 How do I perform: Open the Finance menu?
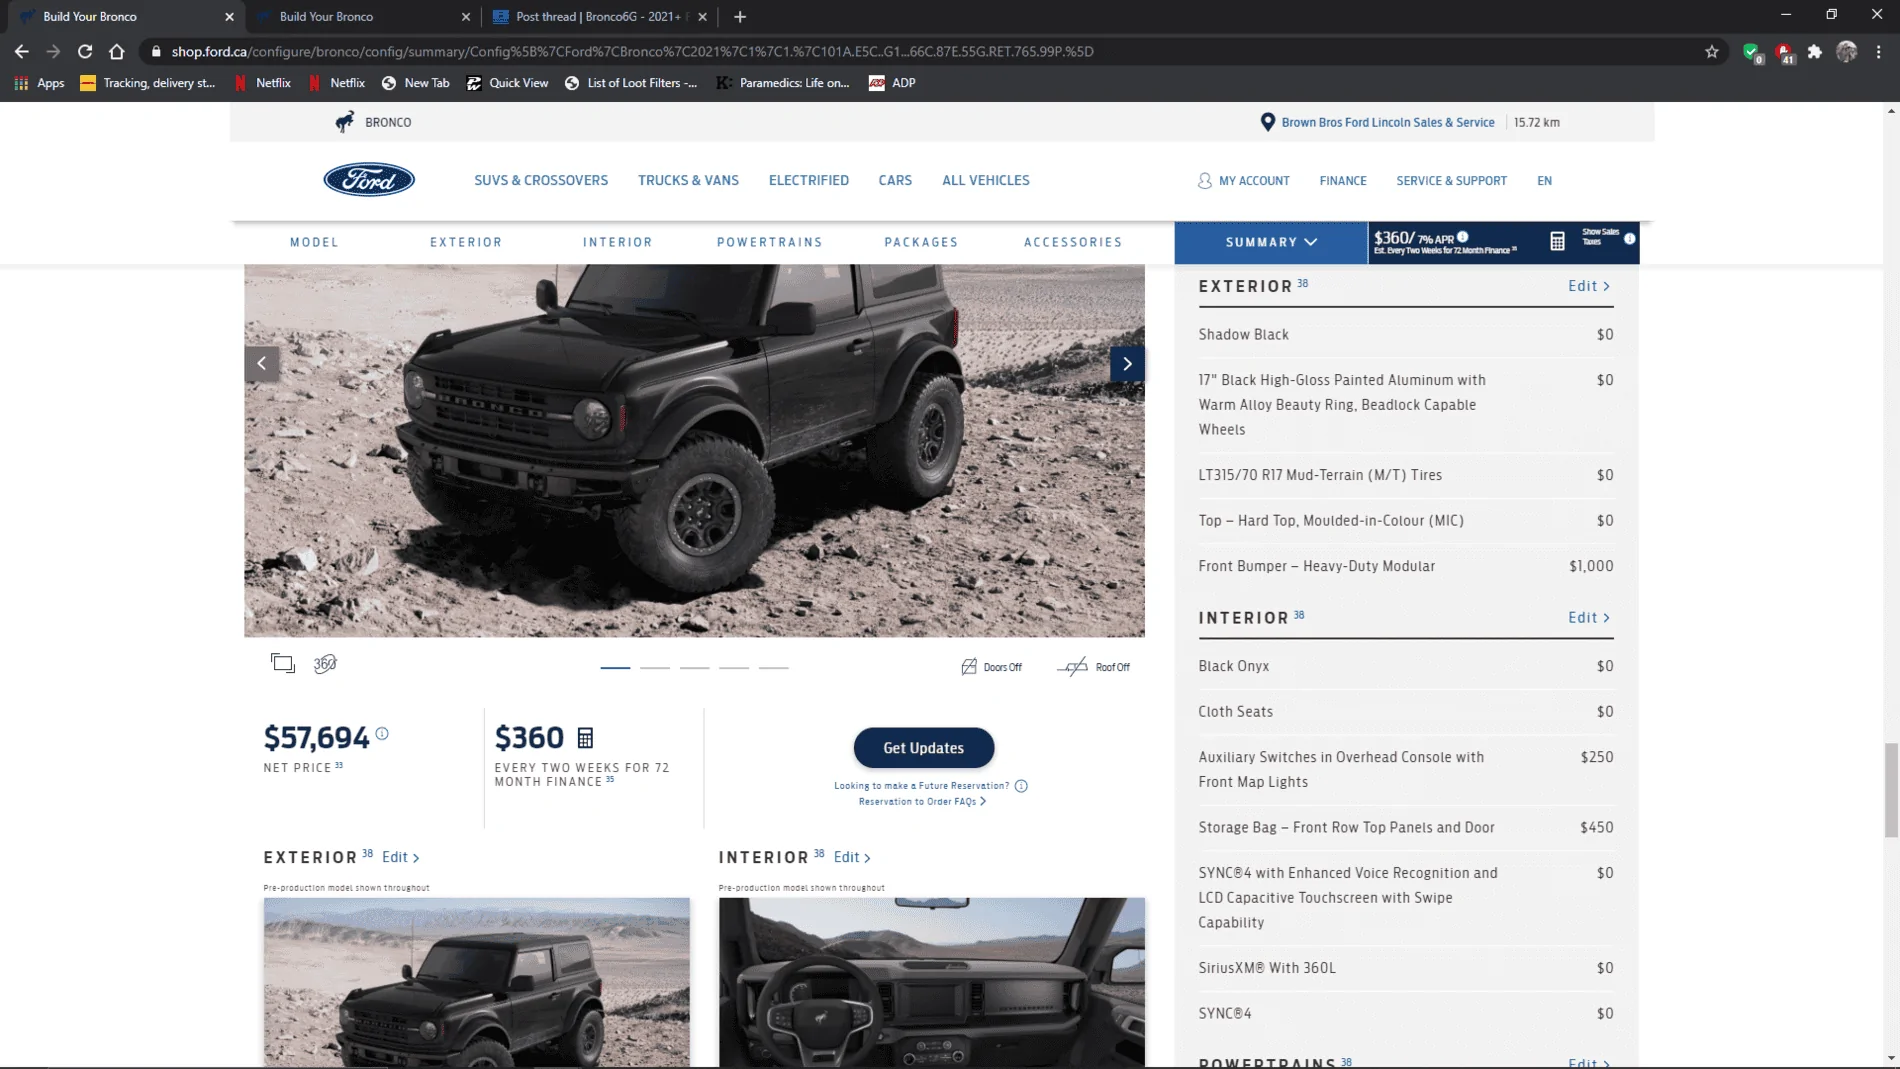(1342, 181)
